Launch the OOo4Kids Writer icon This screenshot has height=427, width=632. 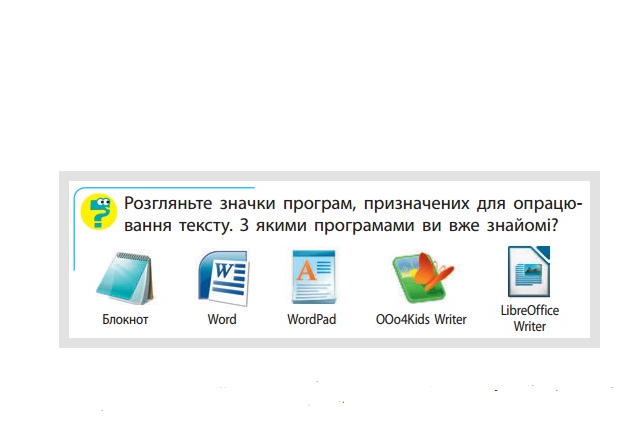[418, 278]
